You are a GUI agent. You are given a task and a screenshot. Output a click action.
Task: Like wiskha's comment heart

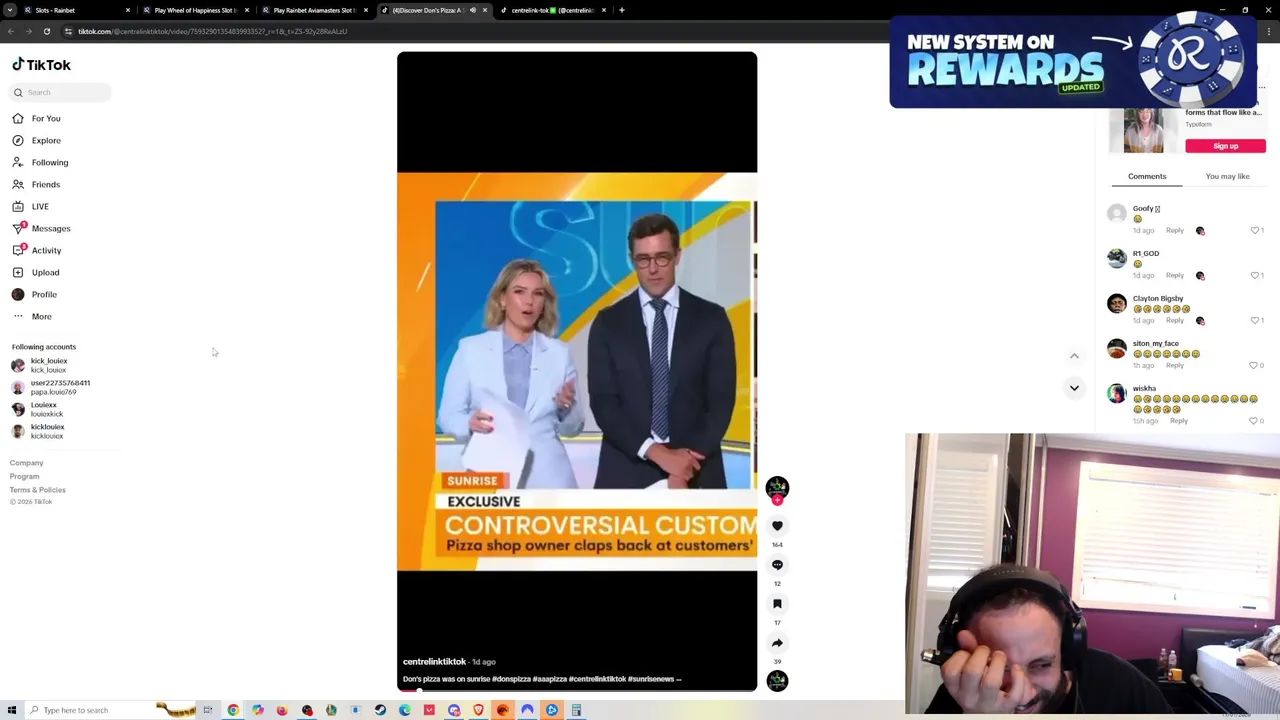coord(1255,421)
